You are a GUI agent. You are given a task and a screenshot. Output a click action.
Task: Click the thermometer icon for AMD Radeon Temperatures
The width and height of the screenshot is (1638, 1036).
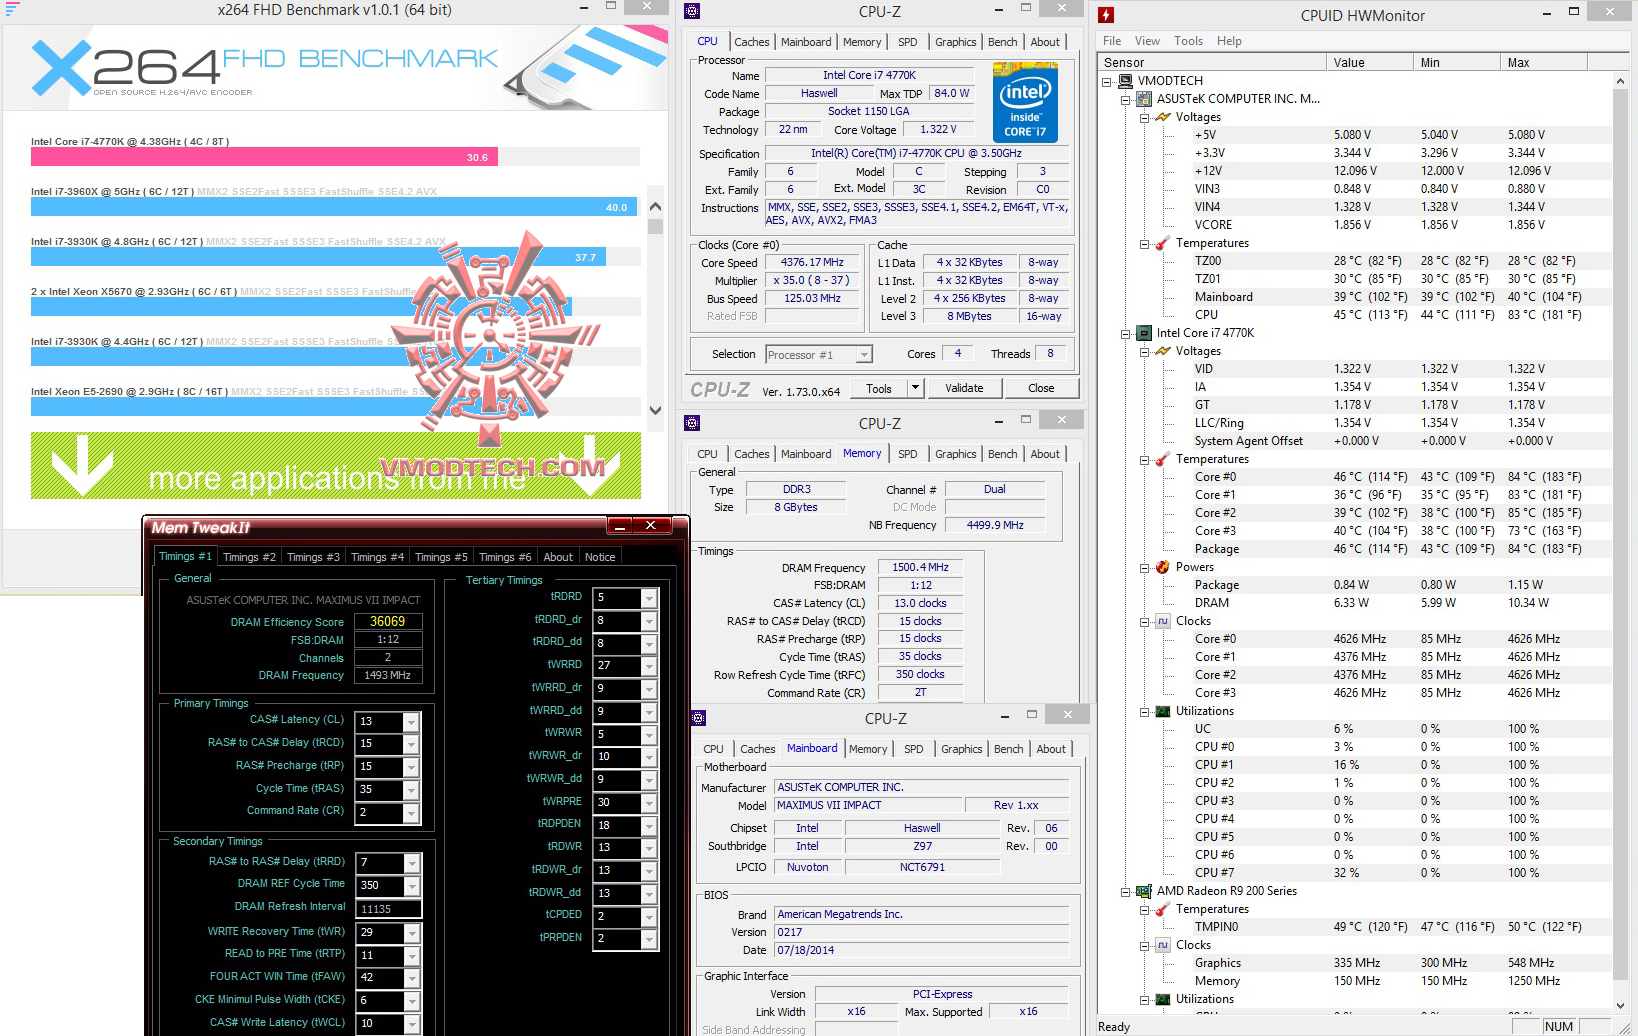point(1163,909)
